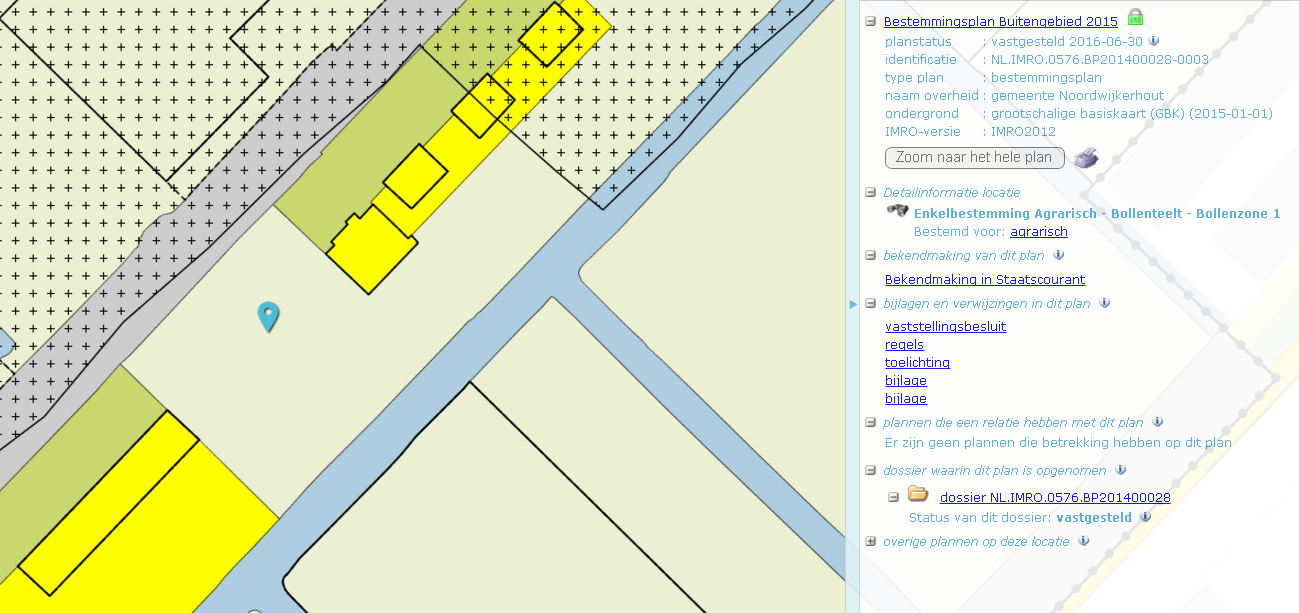The height and width of the screenshot is (613, 1299).
Task: Open info icon beside overige plannen op deze locatie
Action: click(1083, 541)
